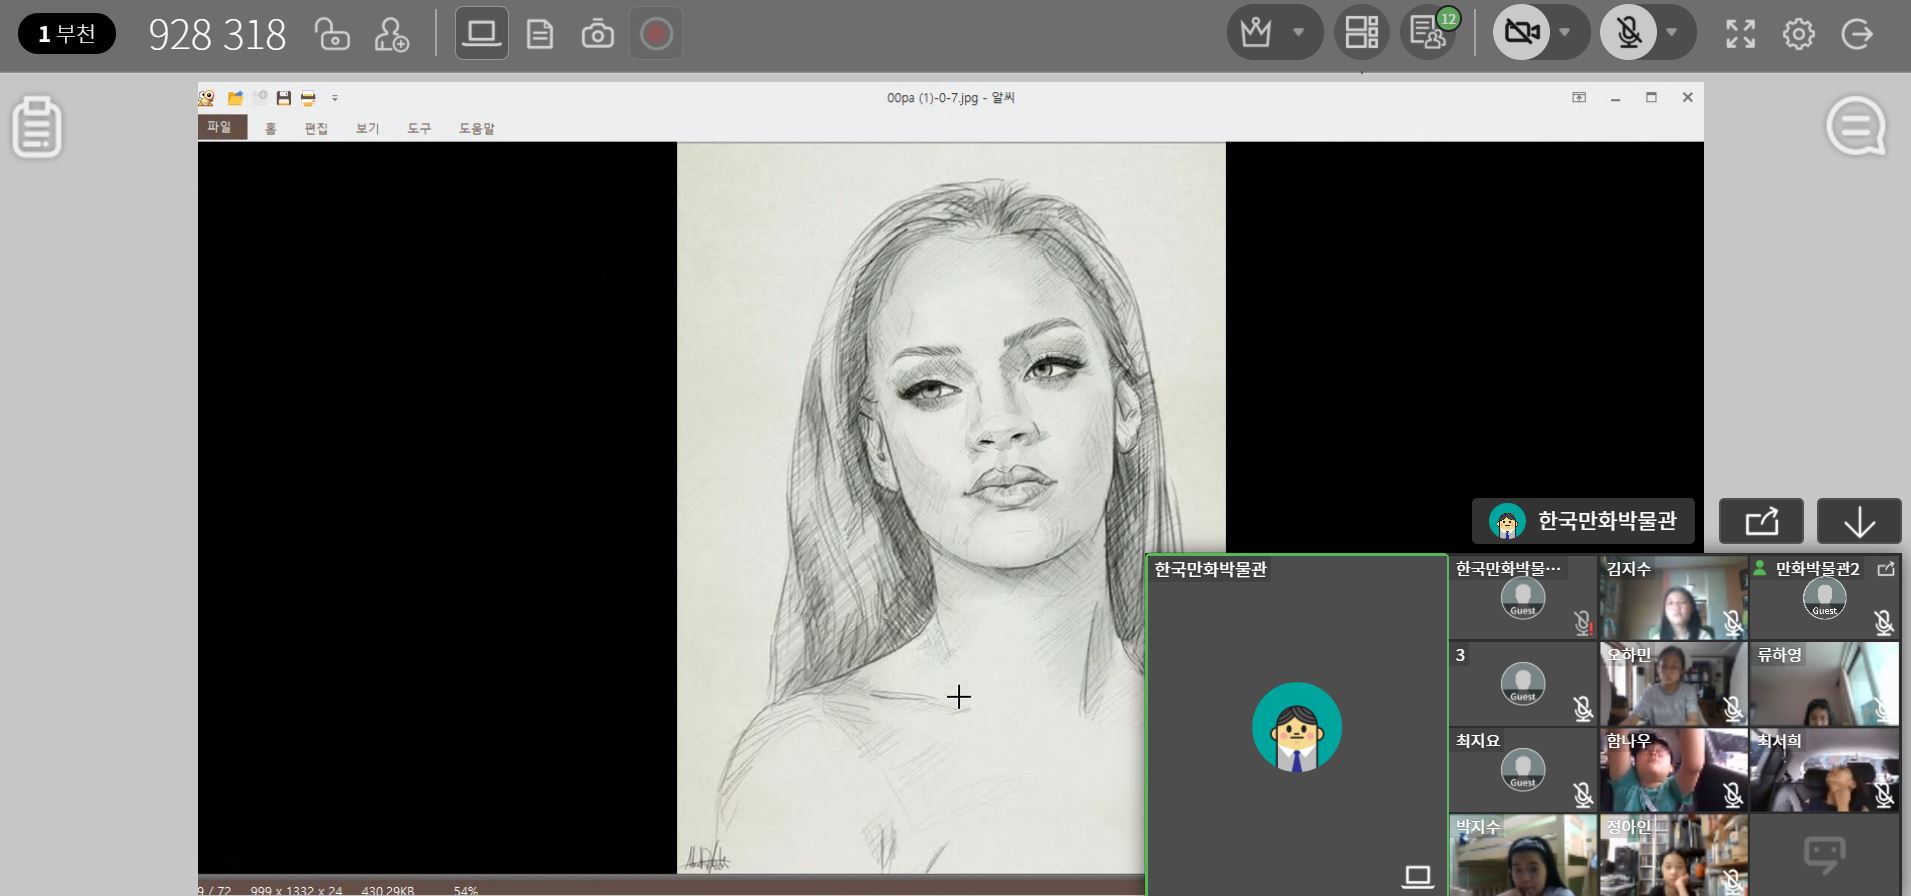
Task: Click the green user icon beside 만화박물관2
Action: click(x=1760, y=568)
